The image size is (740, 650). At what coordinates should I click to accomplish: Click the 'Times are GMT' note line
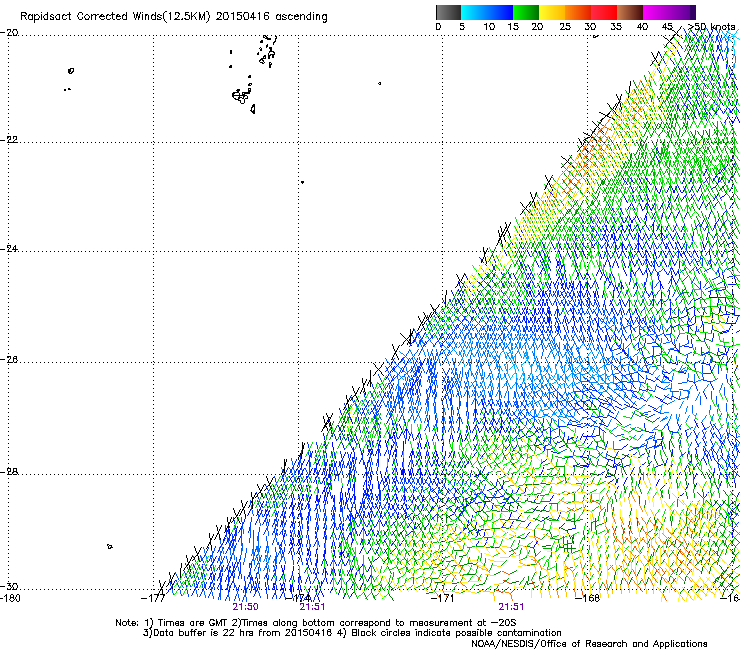pos(315,623)
